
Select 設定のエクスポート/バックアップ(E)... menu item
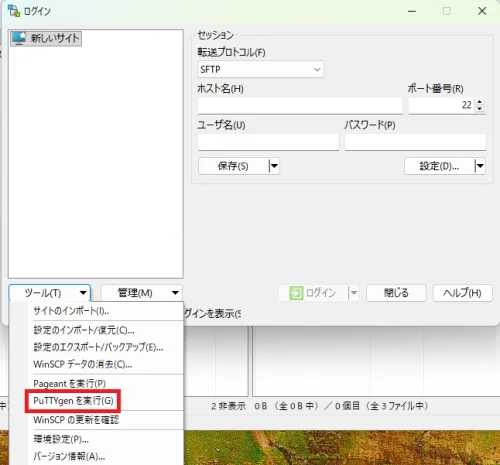point(97,347)
